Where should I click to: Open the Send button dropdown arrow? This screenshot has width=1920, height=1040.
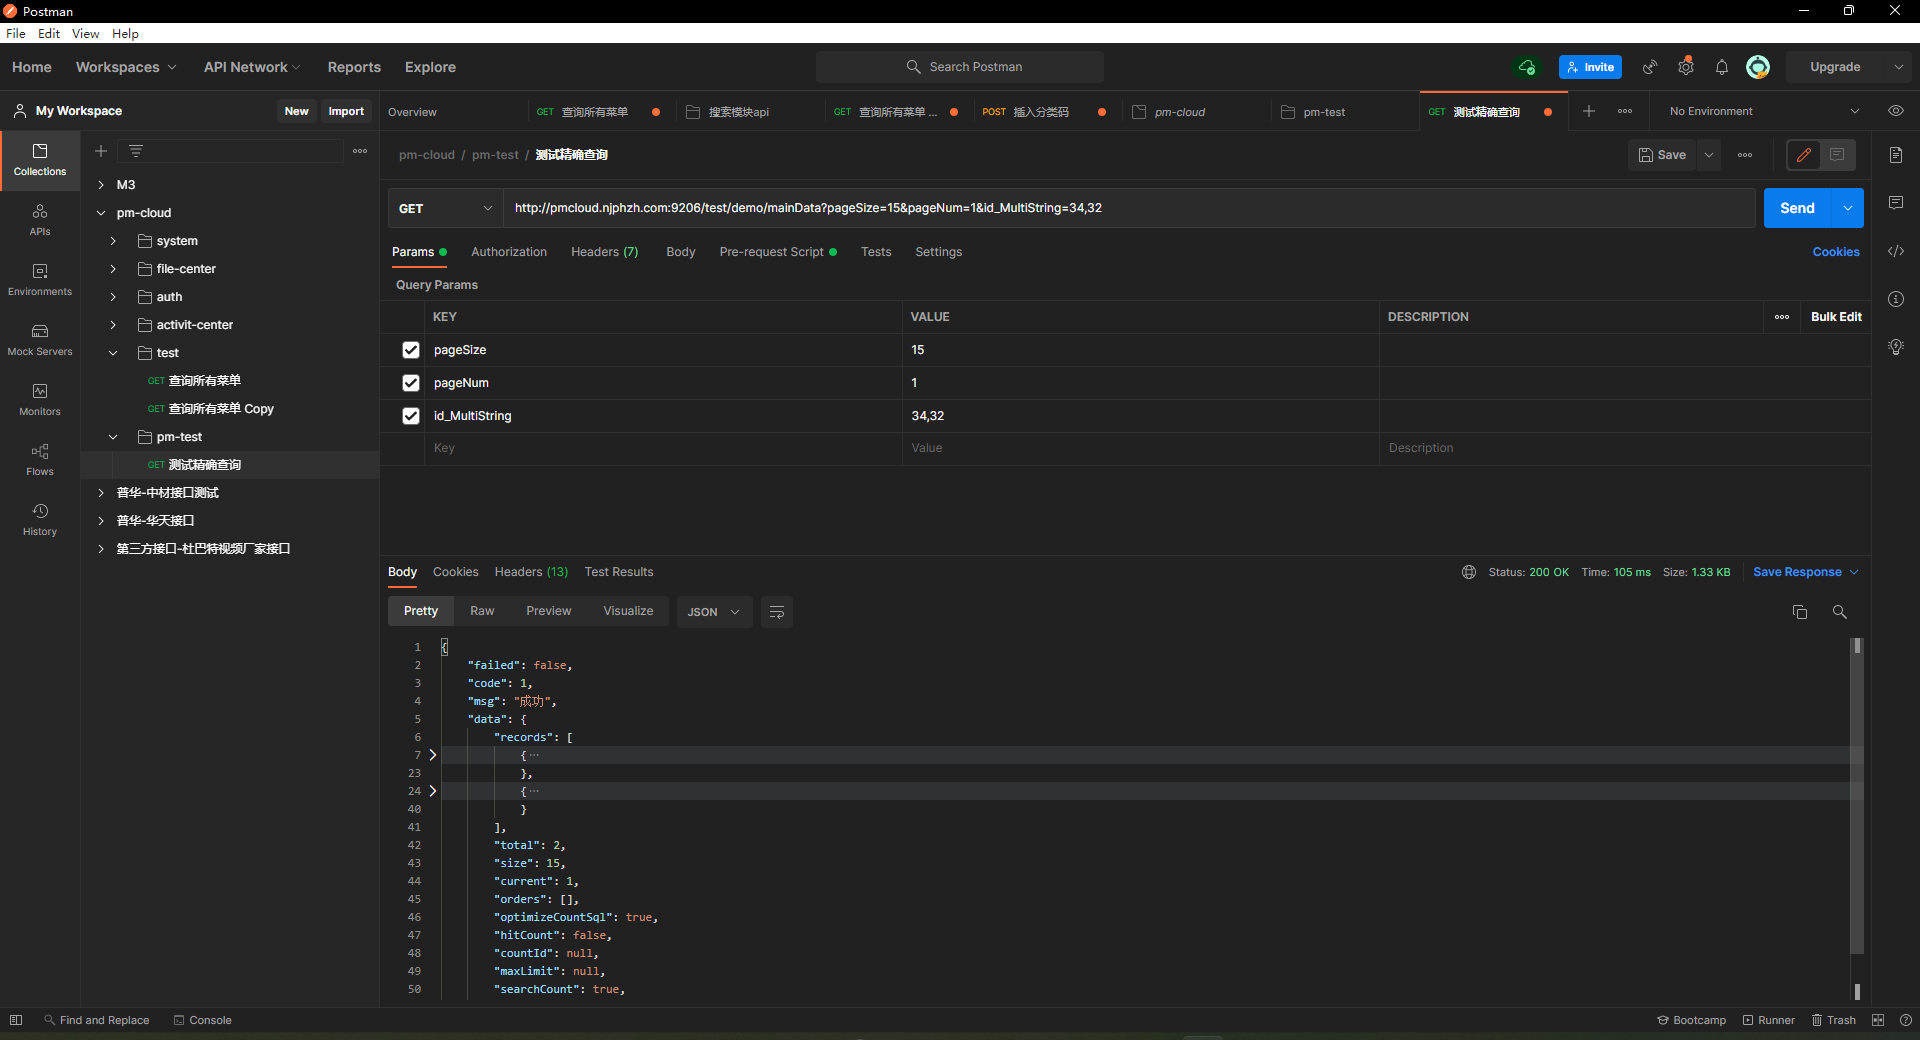1848,208
